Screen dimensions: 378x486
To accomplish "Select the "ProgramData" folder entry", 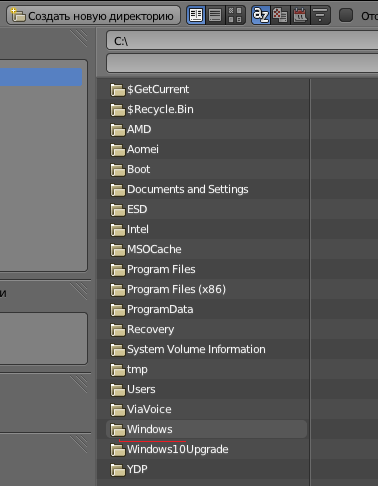I will click(x=160, y=309).
